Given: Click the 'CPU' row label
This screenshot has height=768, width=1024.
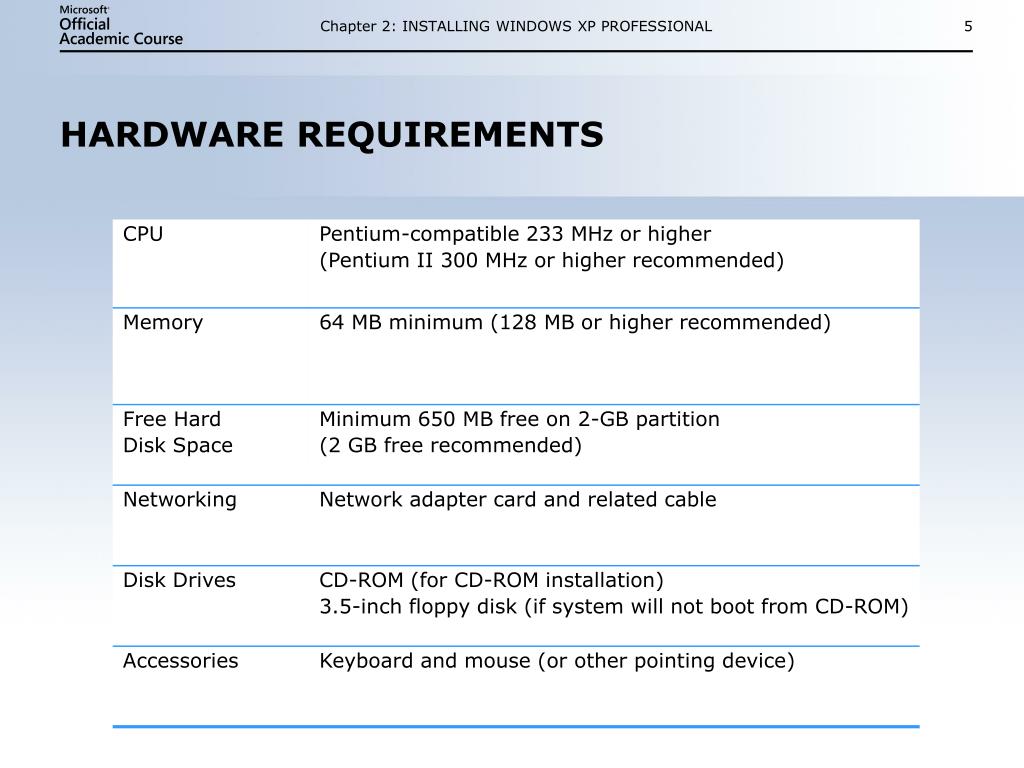Looking at the screenshot, I should coord(143,234).
